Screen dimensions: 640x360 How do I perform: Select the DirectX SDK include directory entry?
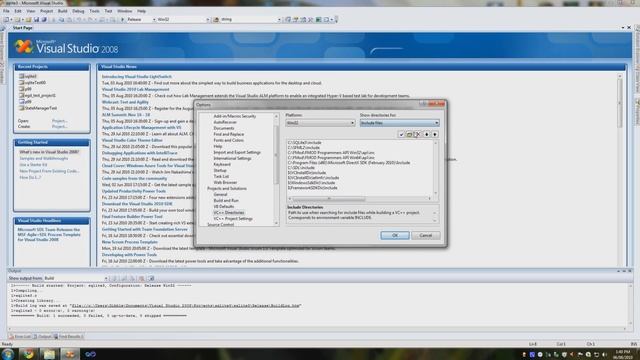pyautogui.click(x=349, y=162)
